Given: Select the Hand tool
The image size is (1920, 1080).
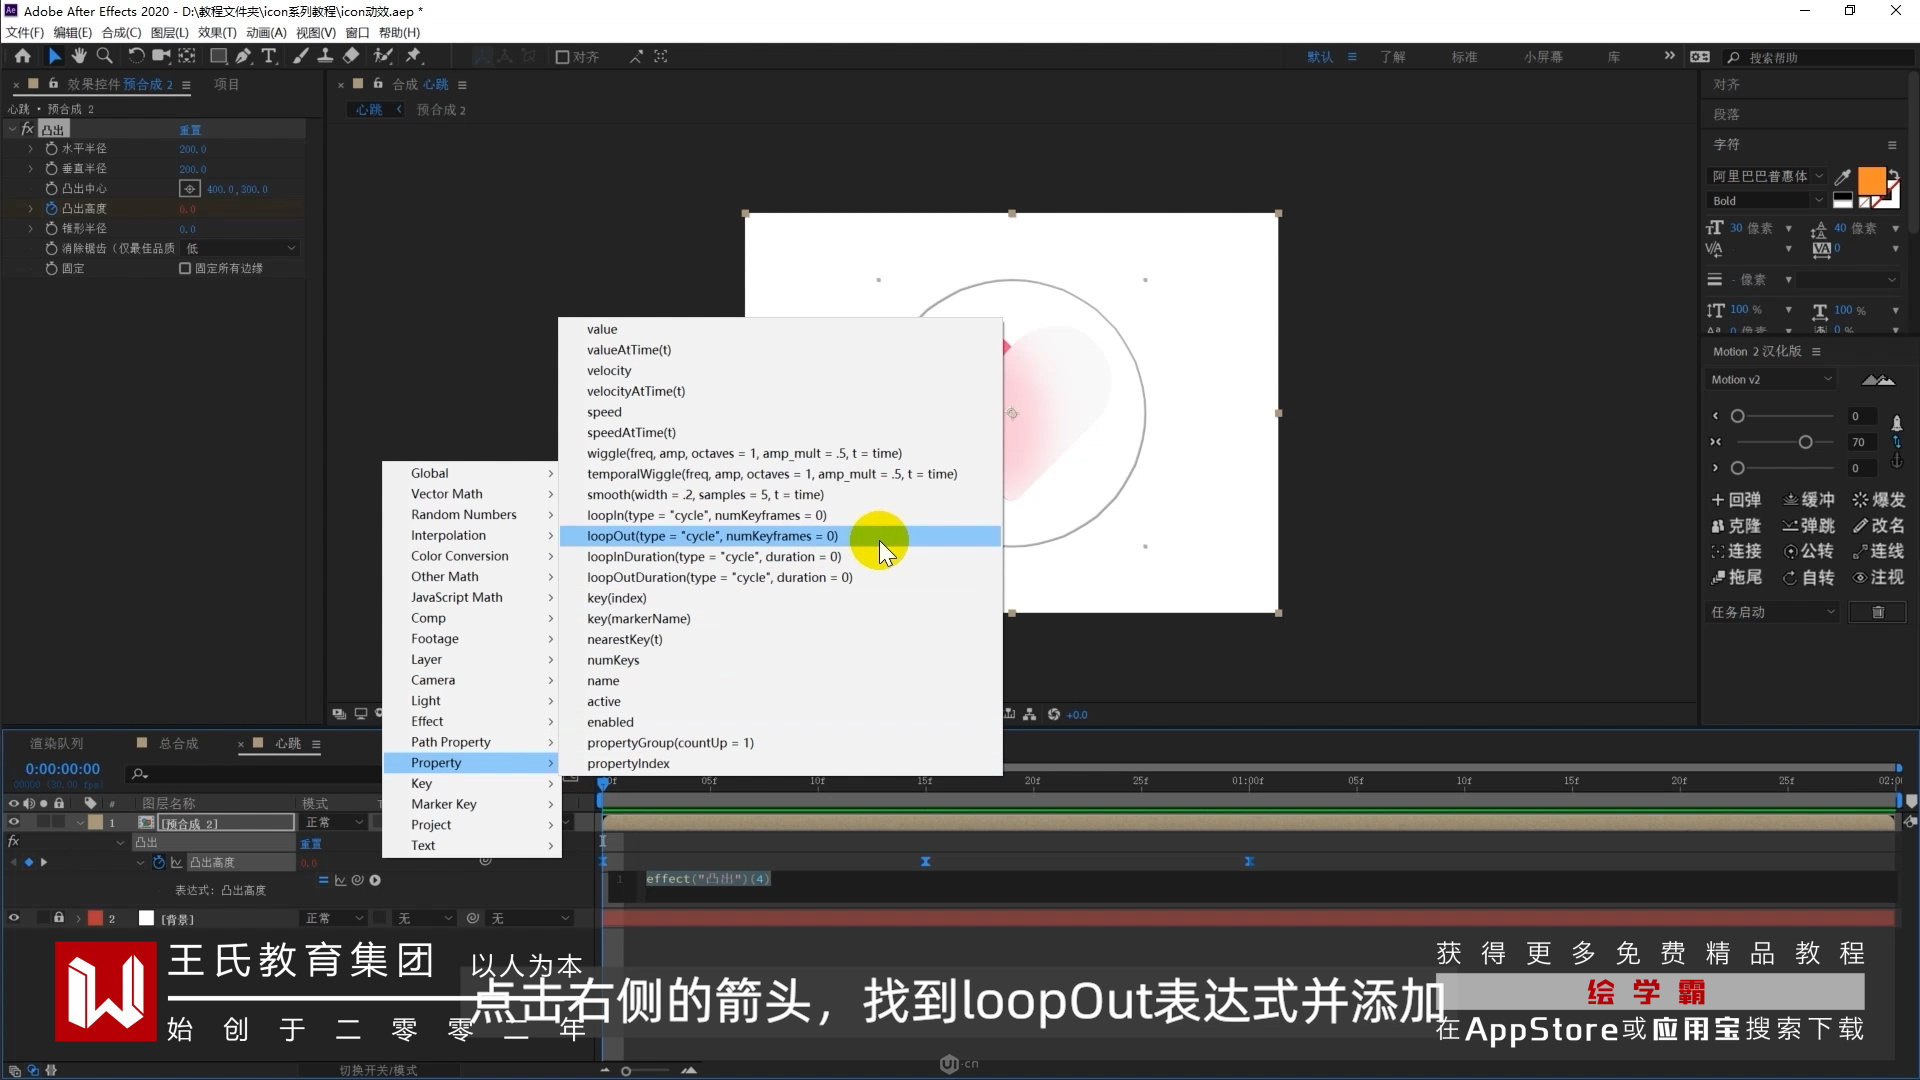Looking at the screenshot, I should pos(79,56).
